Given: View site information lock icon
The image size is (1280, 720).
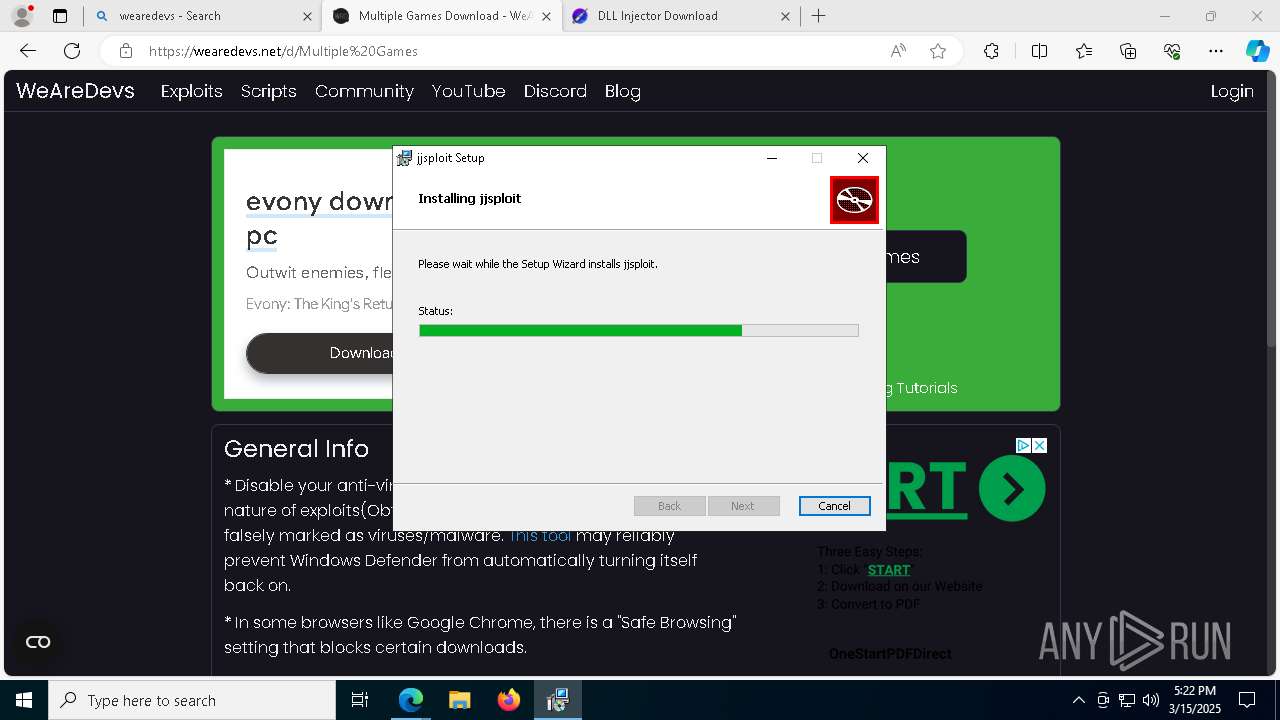Looking at the screenshot, I should 125,51.
